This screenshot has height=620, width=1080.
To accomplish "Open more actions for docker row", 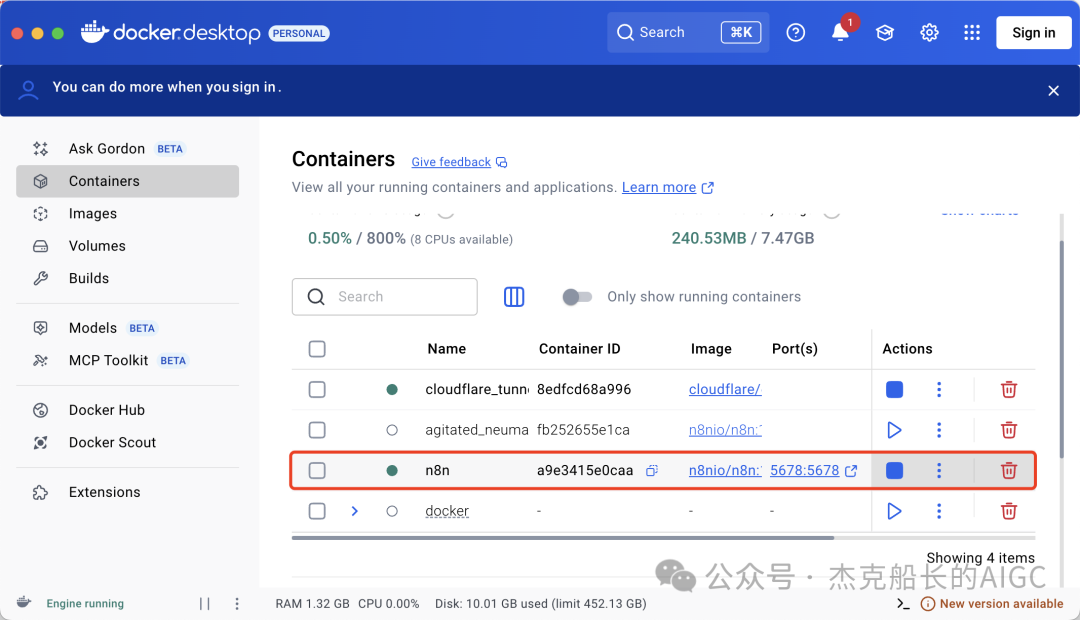I will (939, 511).
